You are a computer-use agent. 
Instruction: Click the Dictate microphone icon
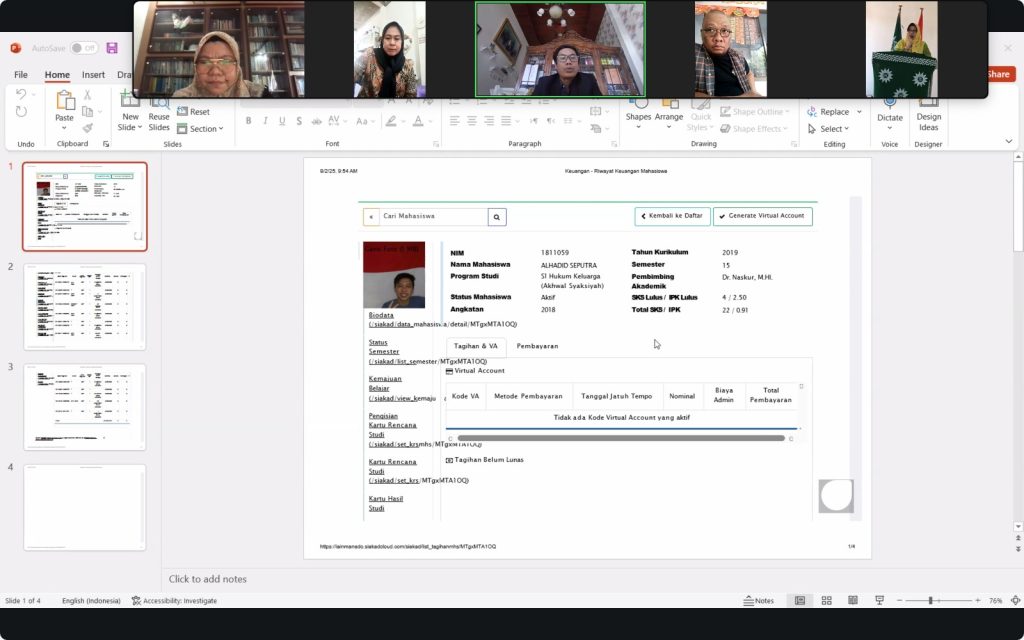coord(889,103)
